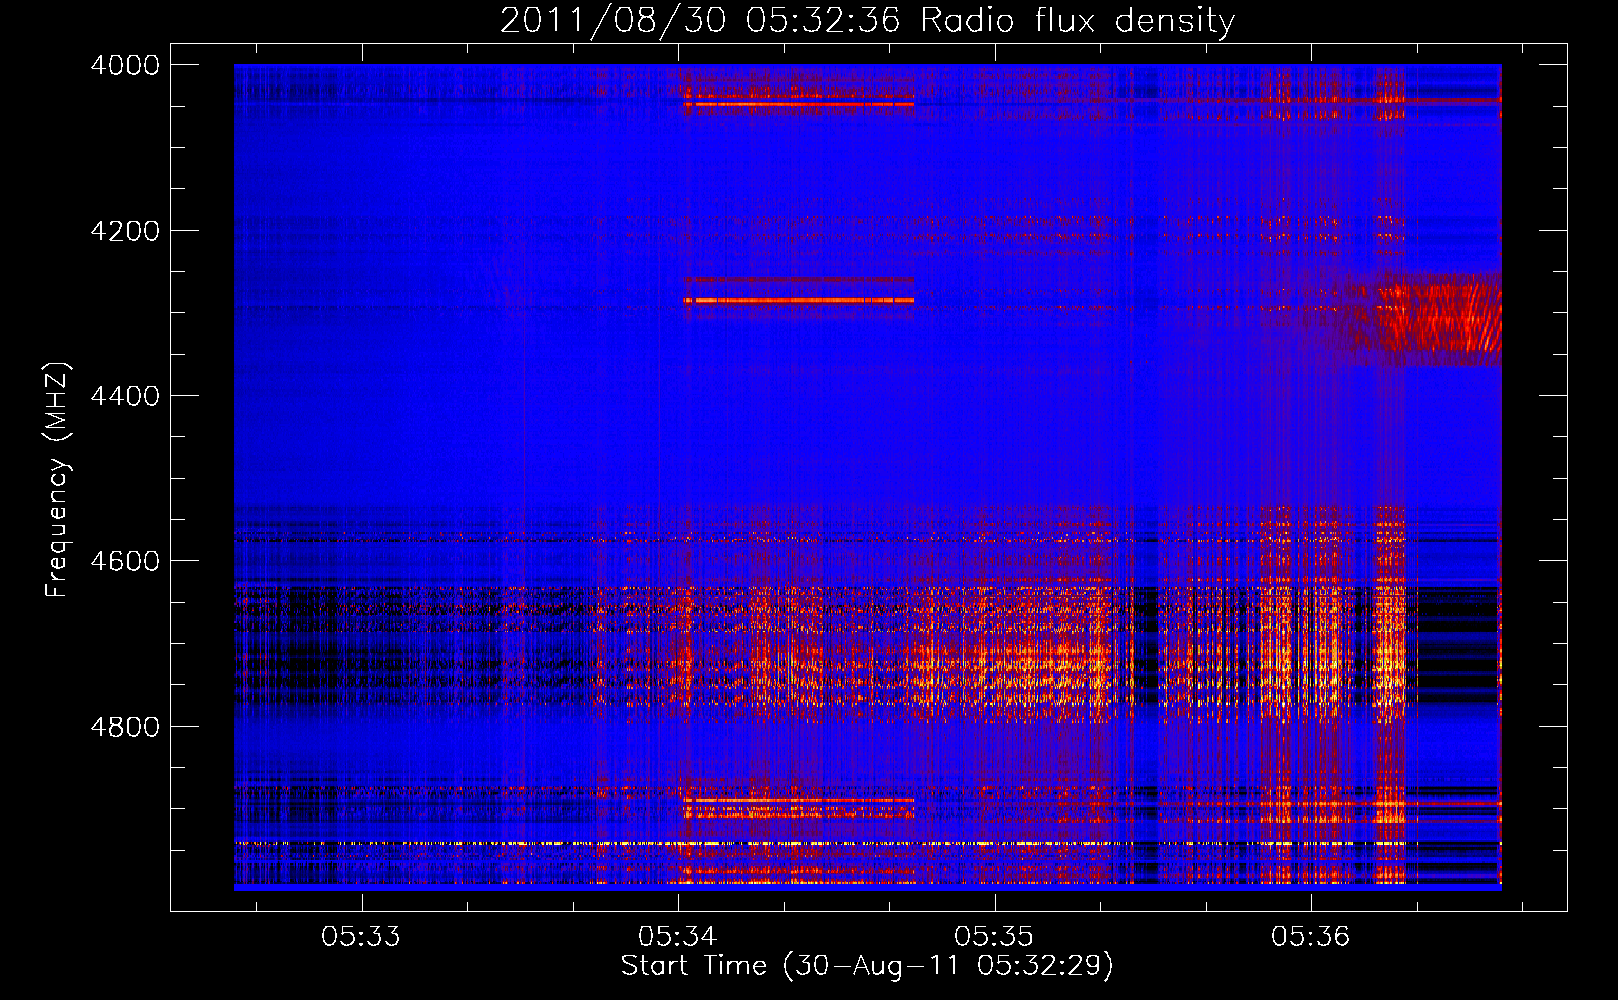
Task: Click the 05:36 time tick label
Action: 1311,936
